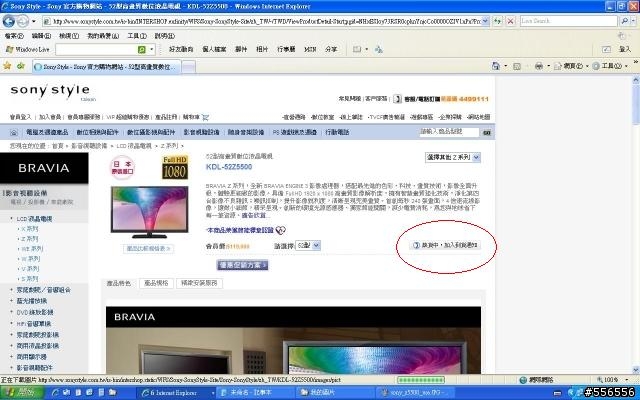
Task: Stop loading with the red X icon
Action: click(x=510, y=21)
